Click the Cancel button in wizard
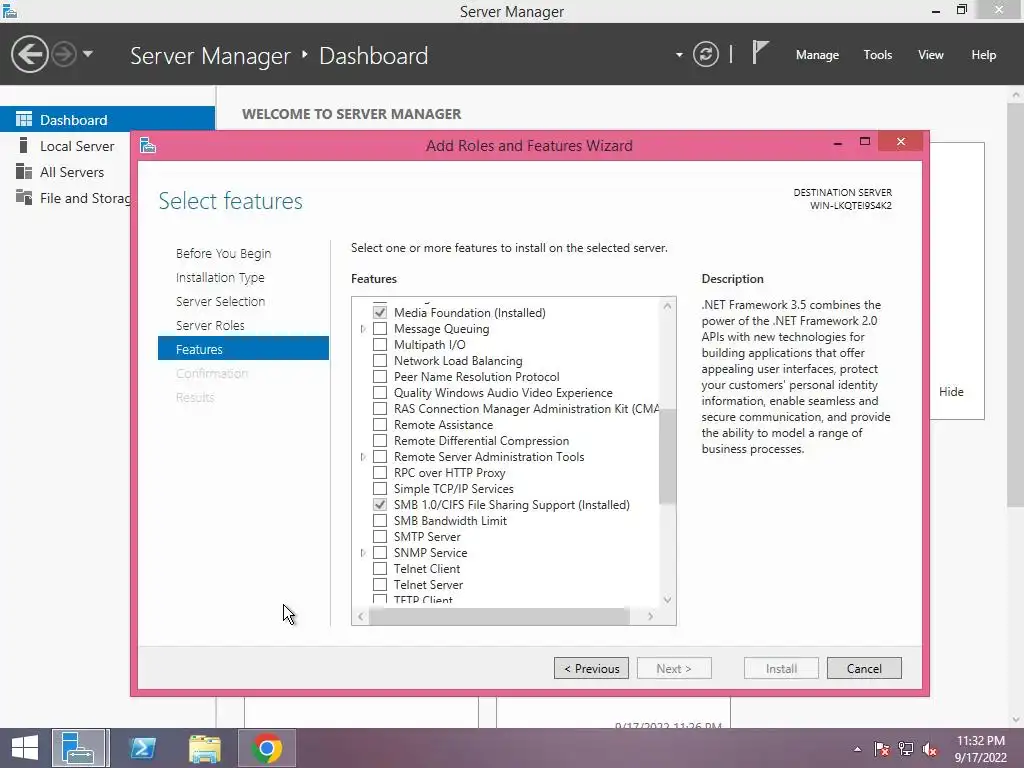This screenshot has height=768, width=1024. click(864, 668)
